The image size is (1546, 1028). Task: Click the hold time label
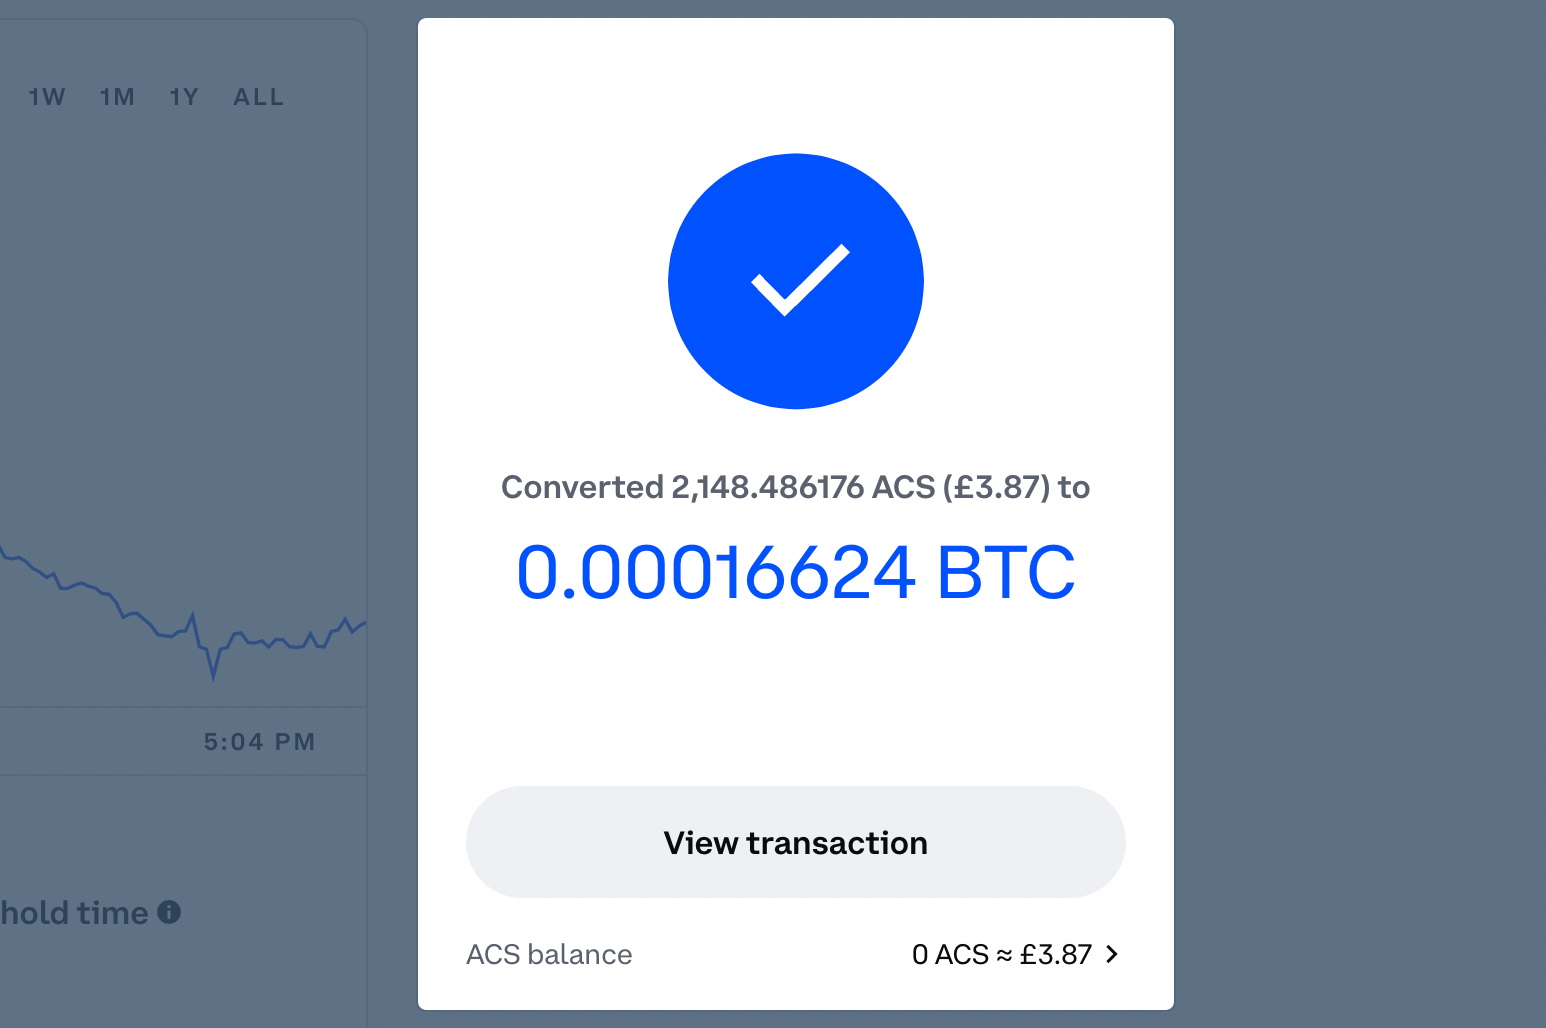74,912
